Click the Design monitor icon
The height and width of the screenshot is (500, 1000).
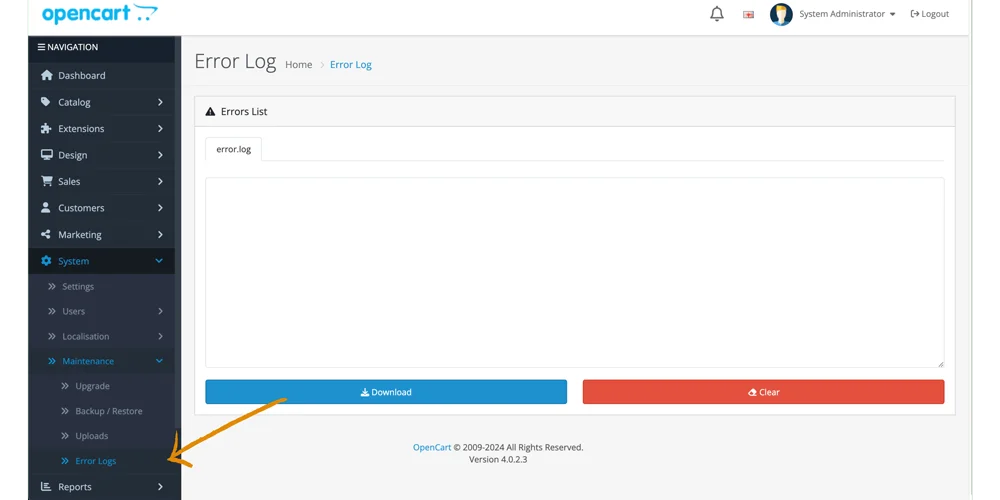tap(46, 155)
